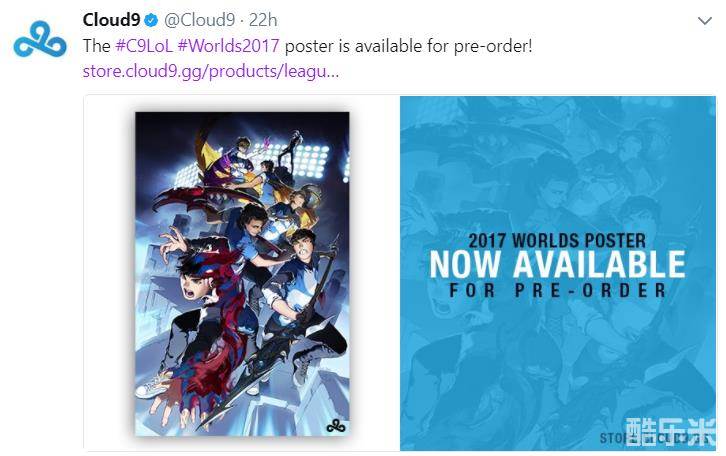Open the #C9LoL hashtag

pos(144,46)
